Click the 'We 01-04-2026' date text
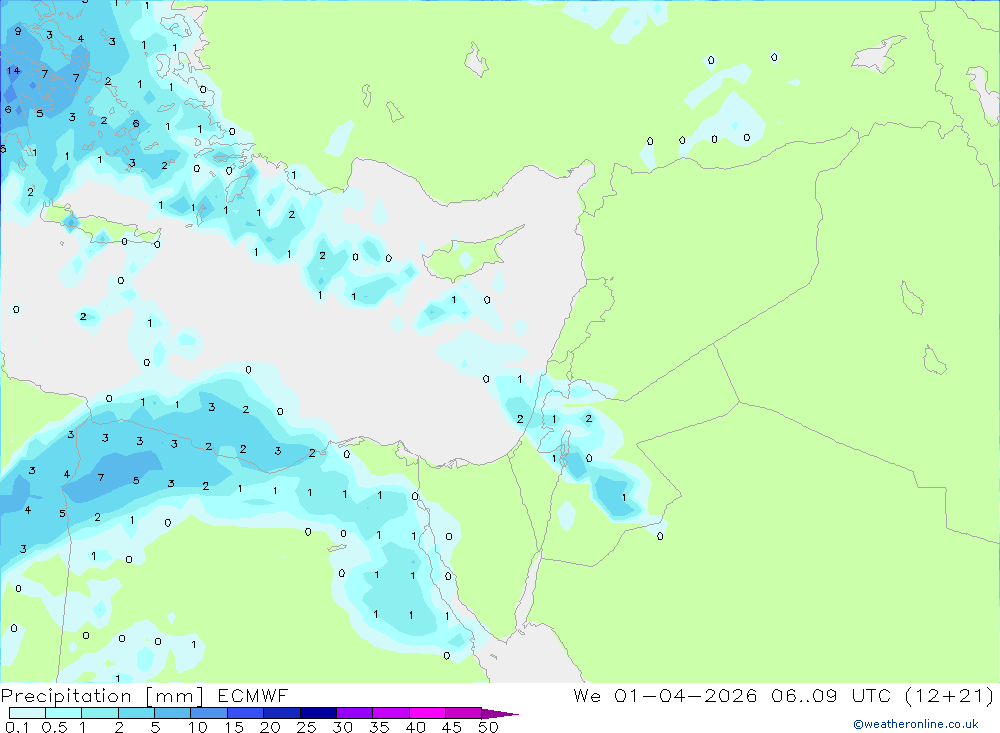Viewport: 1000px width, 733px height. point(665,696)
